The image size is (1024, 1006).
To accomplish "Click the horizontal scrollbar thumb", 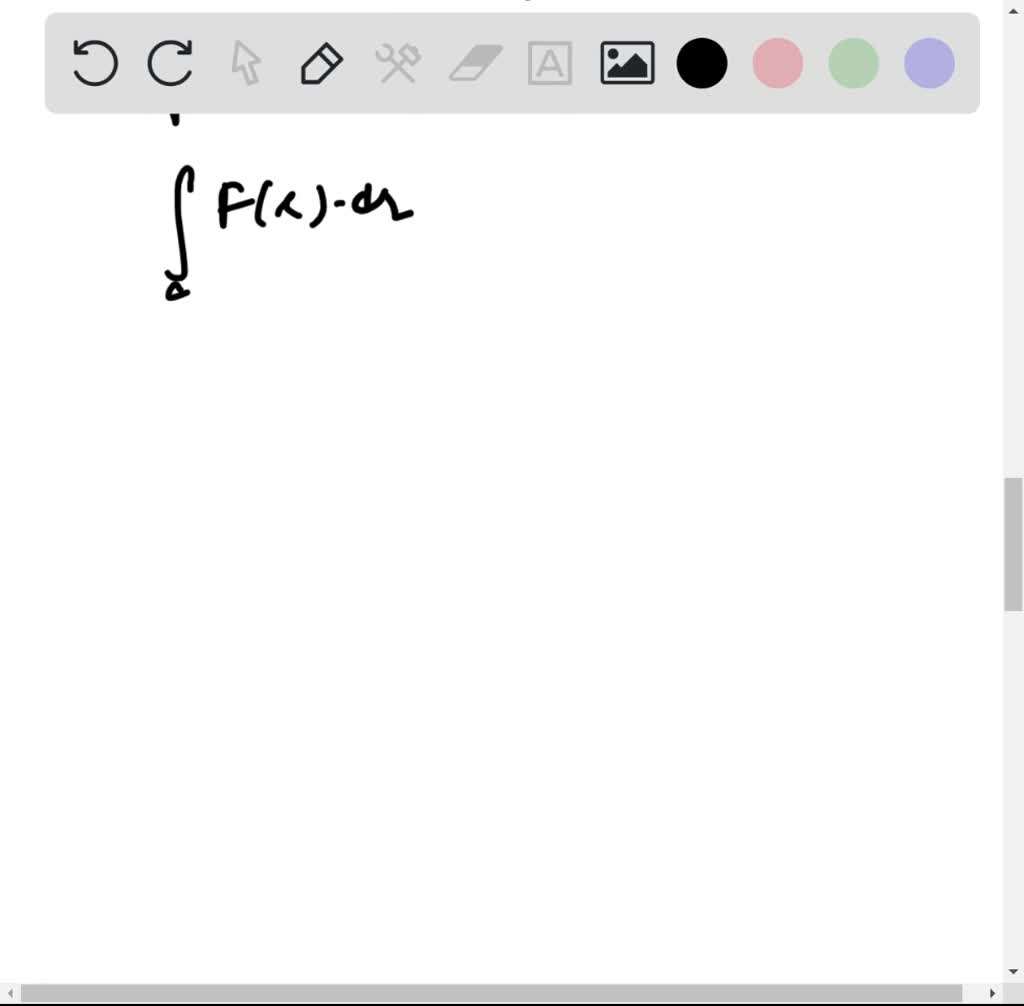I will pyautogui.click(x=491, y=993).
